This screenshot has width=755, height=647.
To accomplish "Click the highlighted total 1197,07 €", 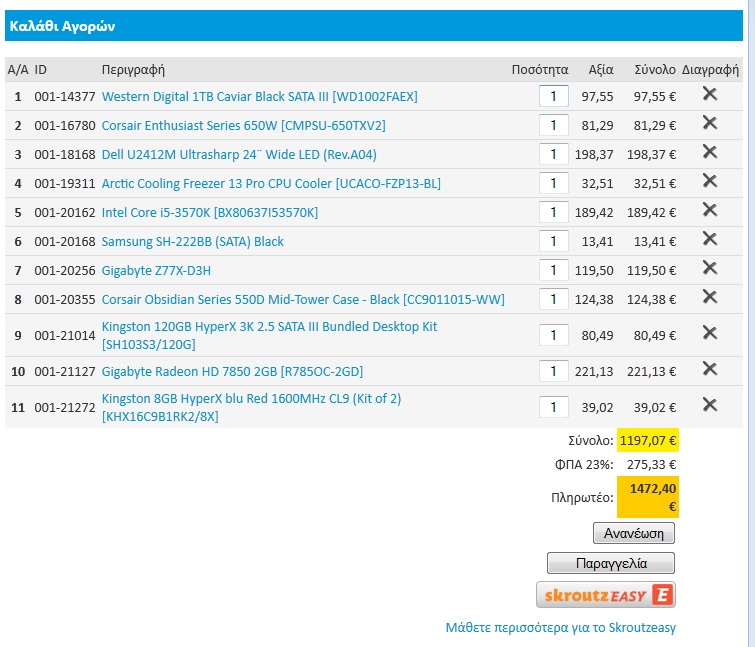I will 648,440.
